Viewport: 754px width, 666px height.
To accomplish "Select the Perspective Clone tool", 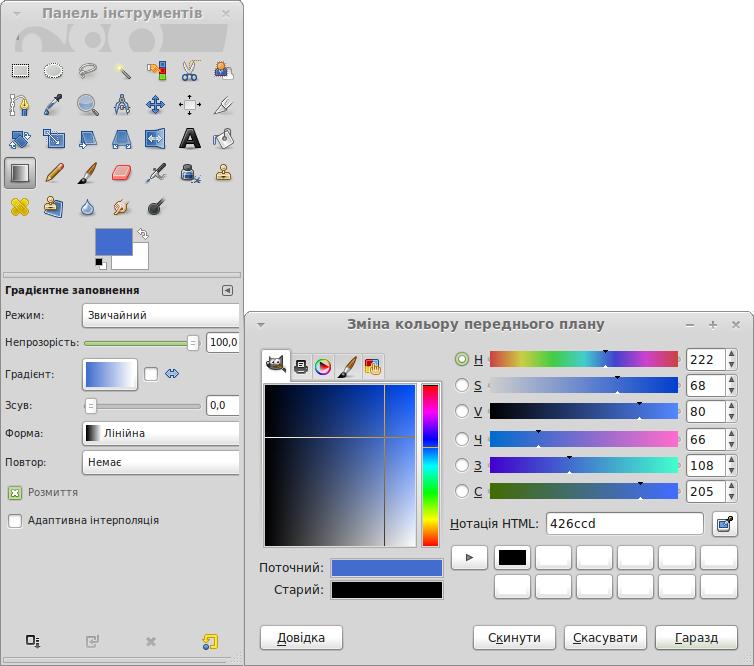I will tap(53, 207).
